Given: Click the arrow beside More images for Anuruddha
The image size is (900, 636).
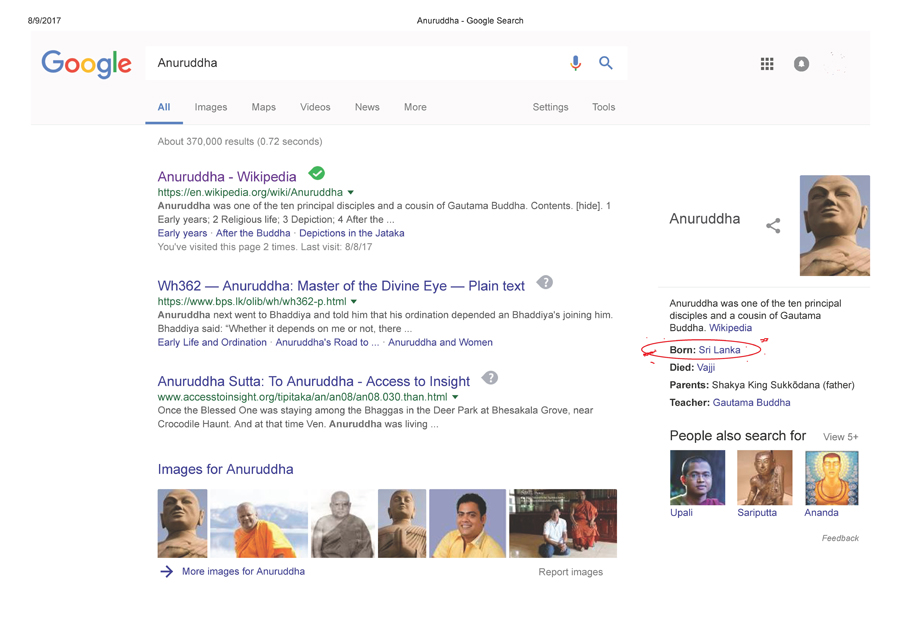Looking at the screenshot, I should click(166, 571).
